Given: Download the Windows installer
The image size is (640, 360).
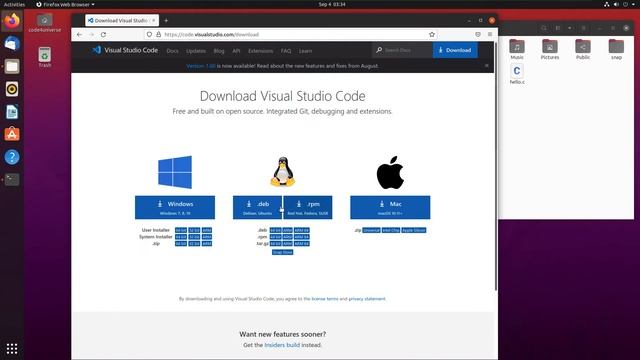Looking at the screenshot, I should click(175, 207).
